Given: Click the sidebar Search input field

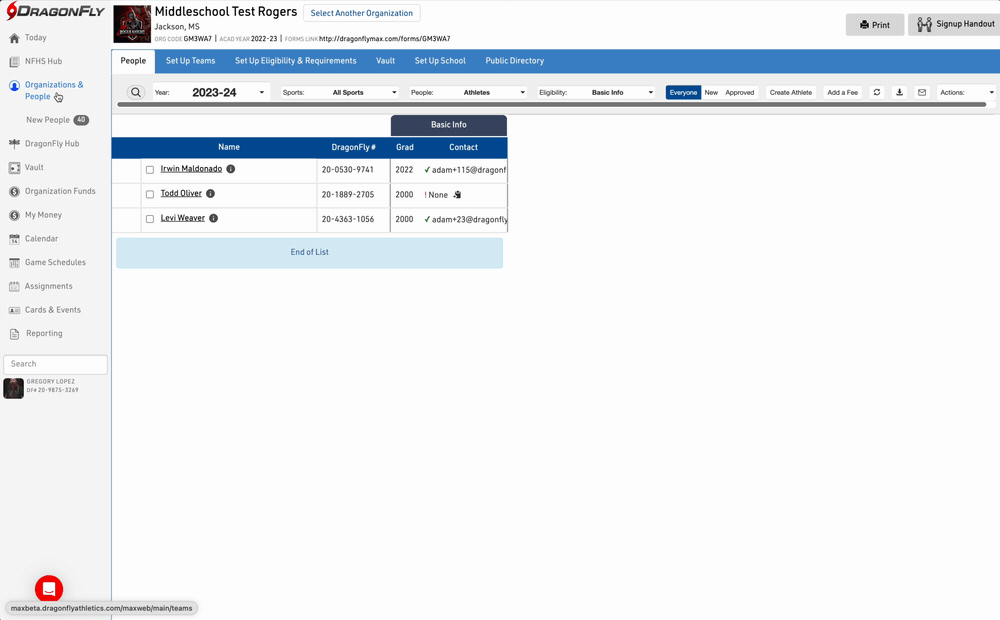Looking at the screenshot, I should 56,364.
